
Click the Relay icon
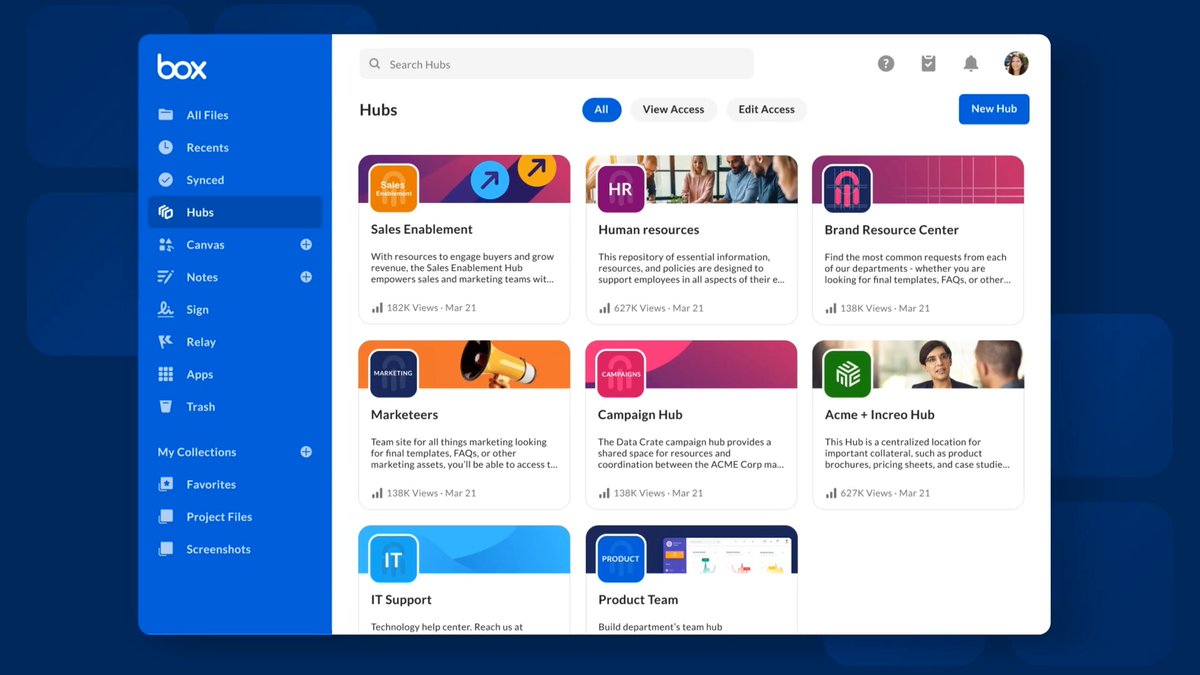[x=166, y=342]
